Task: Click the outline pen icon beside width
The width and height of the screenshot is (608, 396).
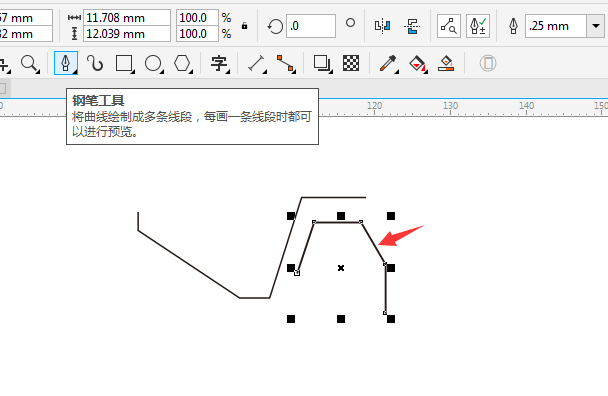Action: (x=513, y=26)
